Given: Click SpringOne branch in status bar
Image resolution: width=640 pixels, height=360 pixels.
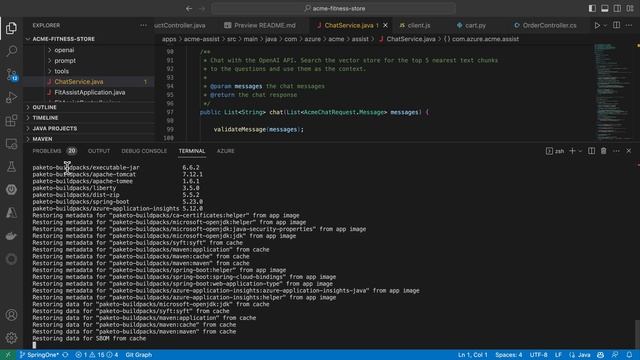Looking at the screenshot, I should (39, 355).
